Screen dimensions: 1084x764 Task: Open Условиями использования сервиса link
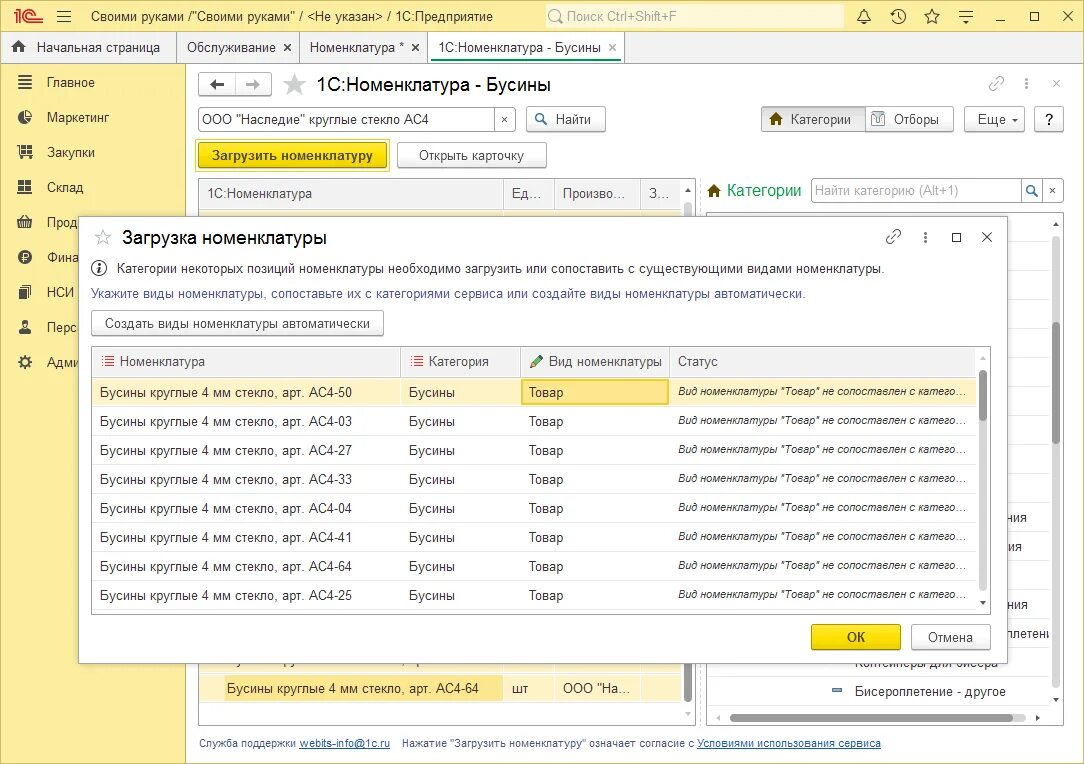point(789,743)
